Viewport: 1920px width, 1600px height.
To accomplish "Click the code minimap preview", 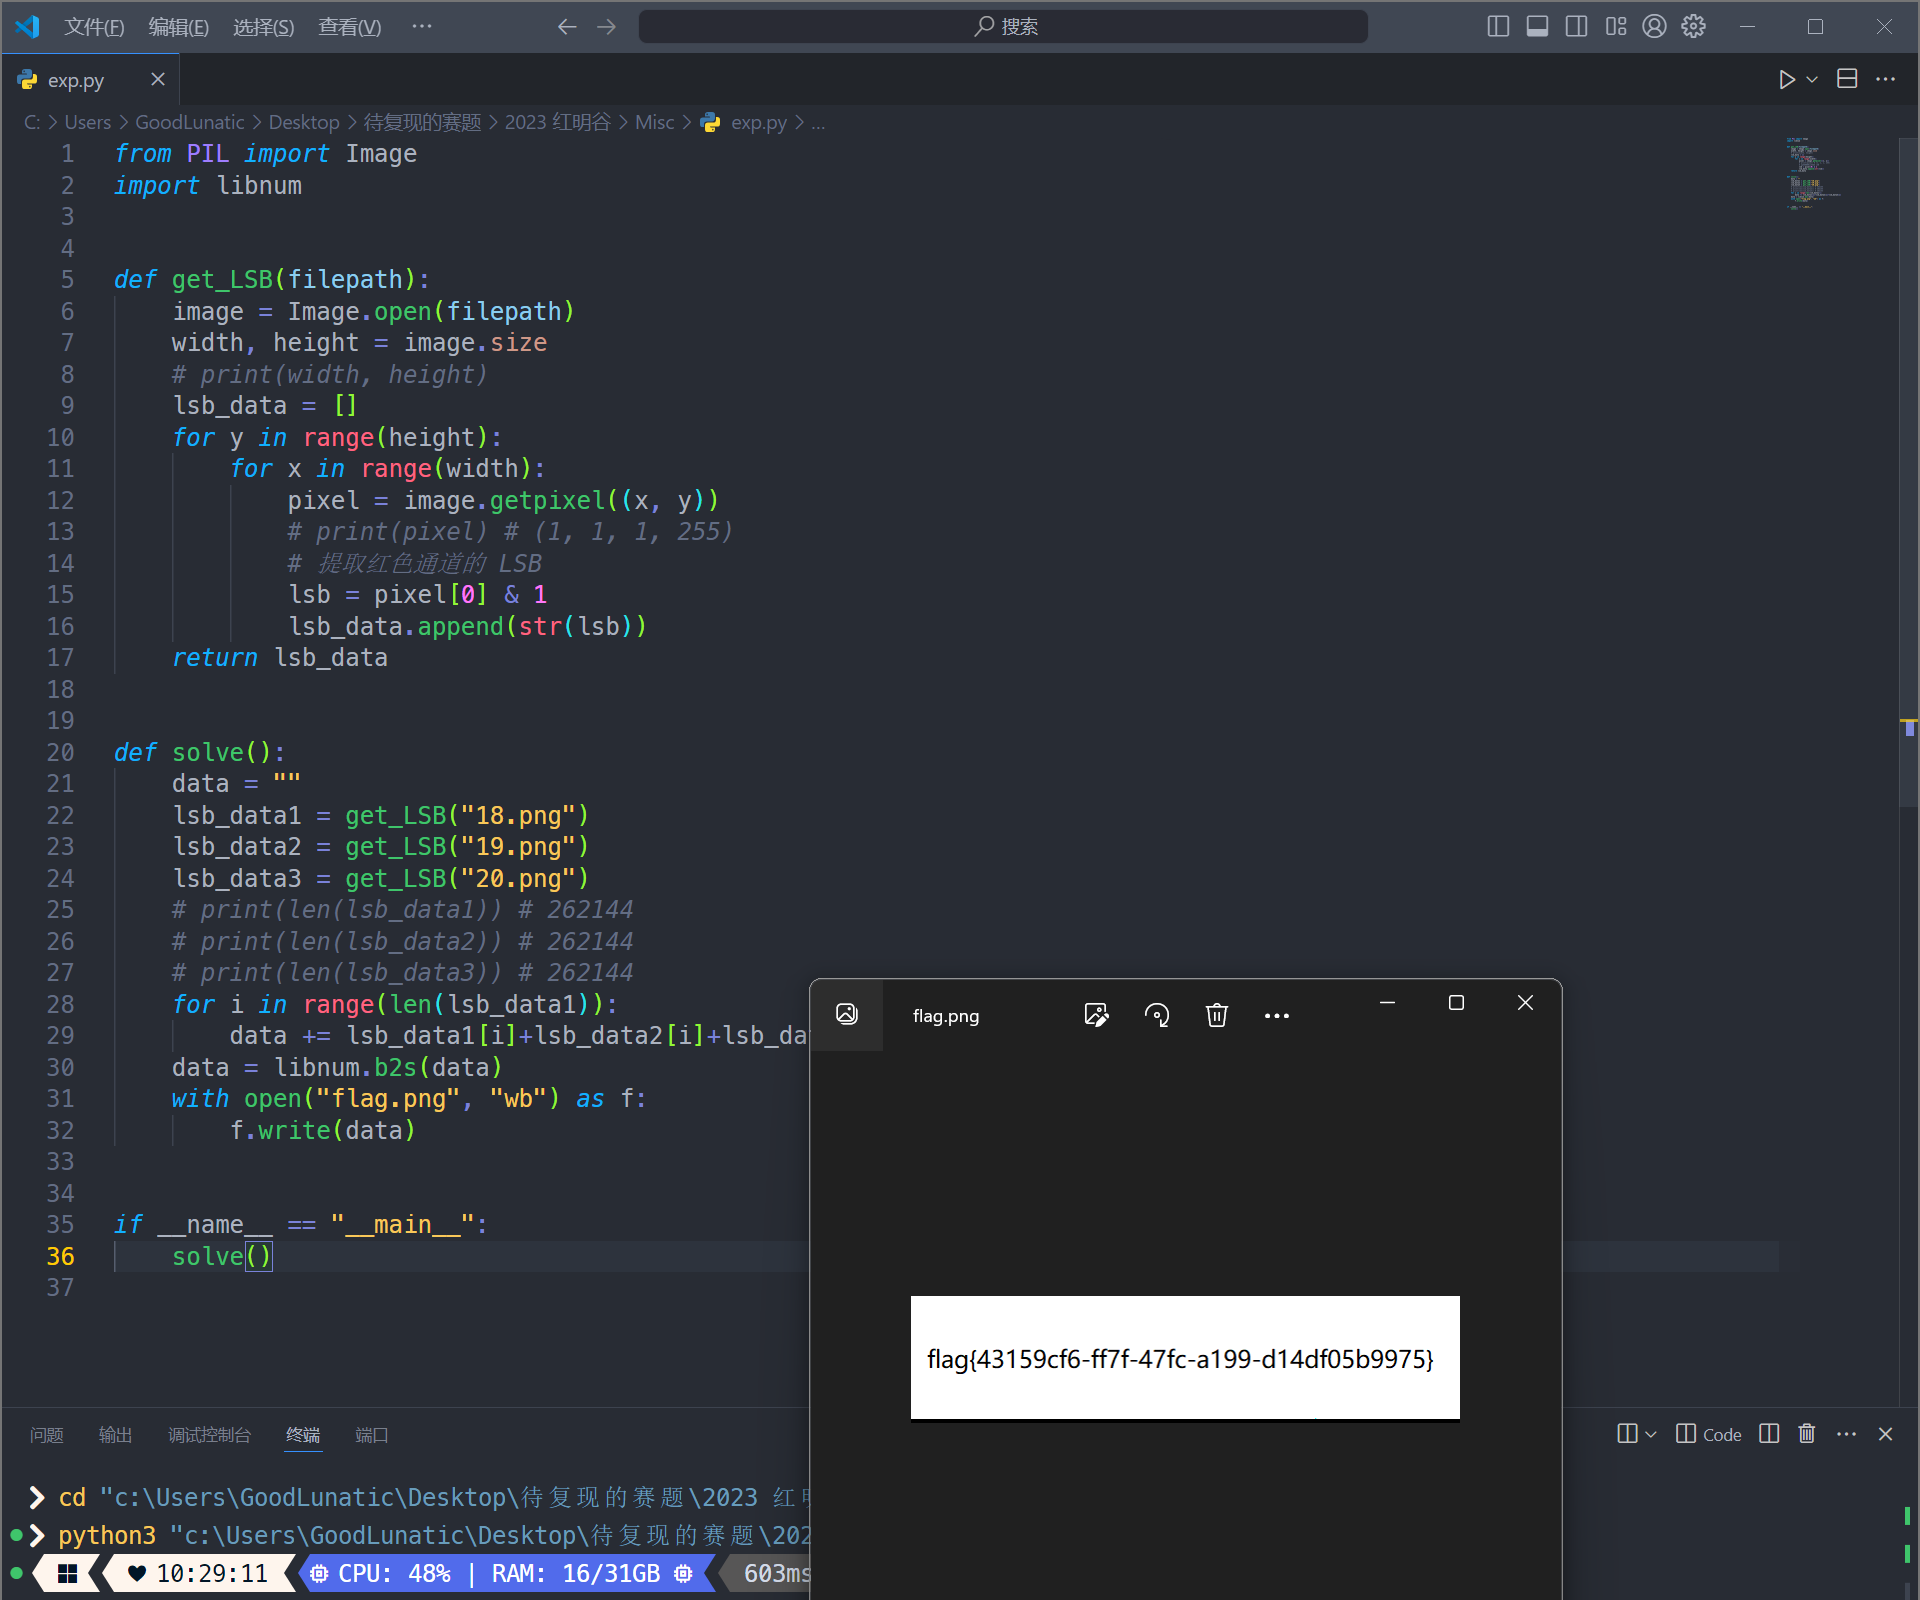I will pyautogui.click(x=1814, y=172).
